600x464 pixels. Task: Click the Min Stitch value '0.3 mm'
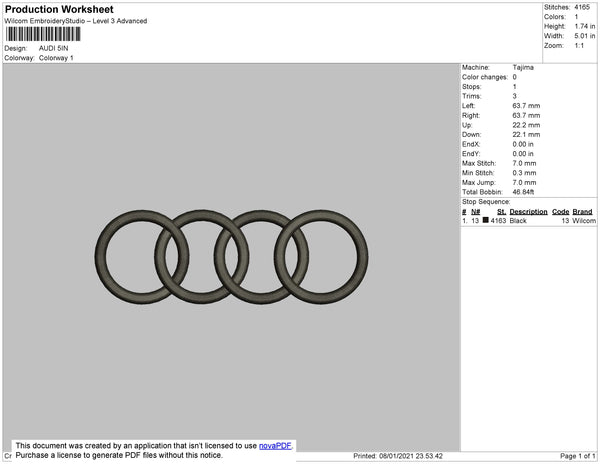pos(524,173)
